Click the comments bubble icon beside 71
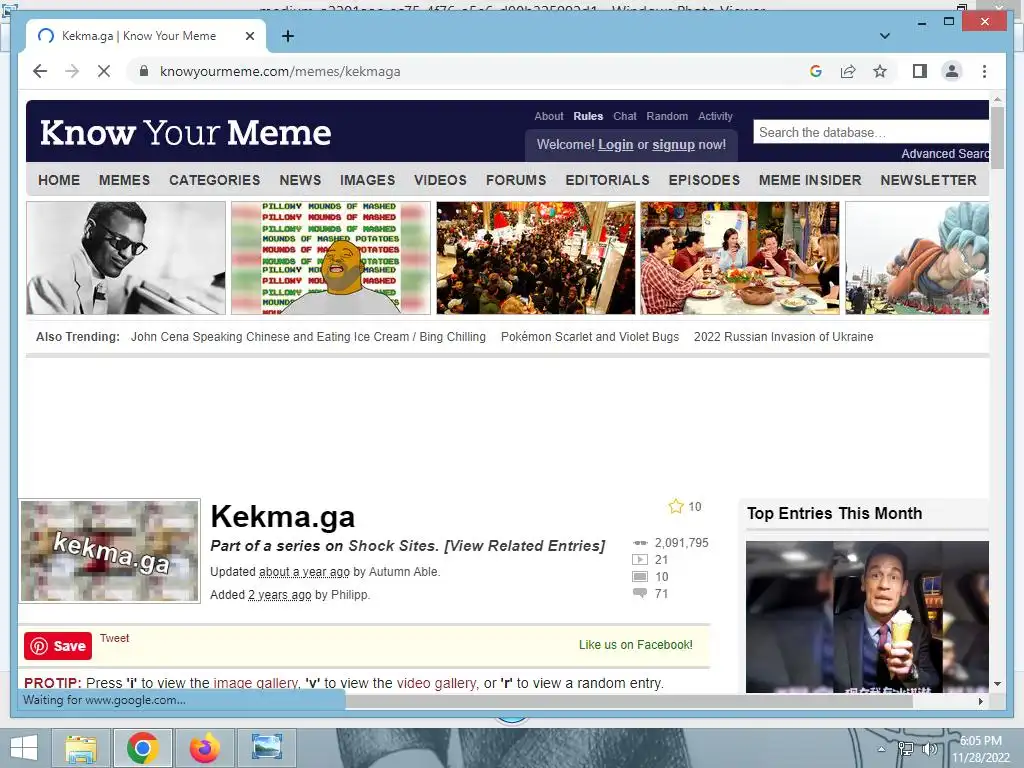This screenshot has height=768, width=1024. coord(640,594)
